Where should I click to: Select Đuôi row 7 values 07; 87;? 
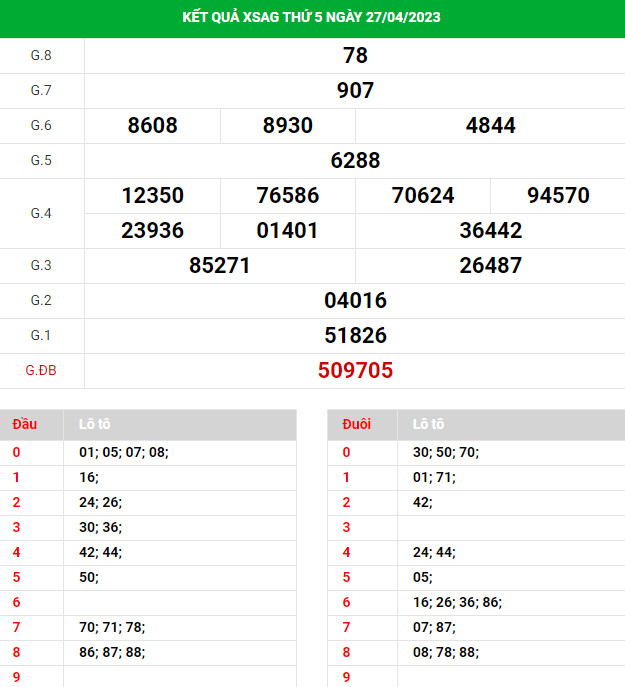434,627
